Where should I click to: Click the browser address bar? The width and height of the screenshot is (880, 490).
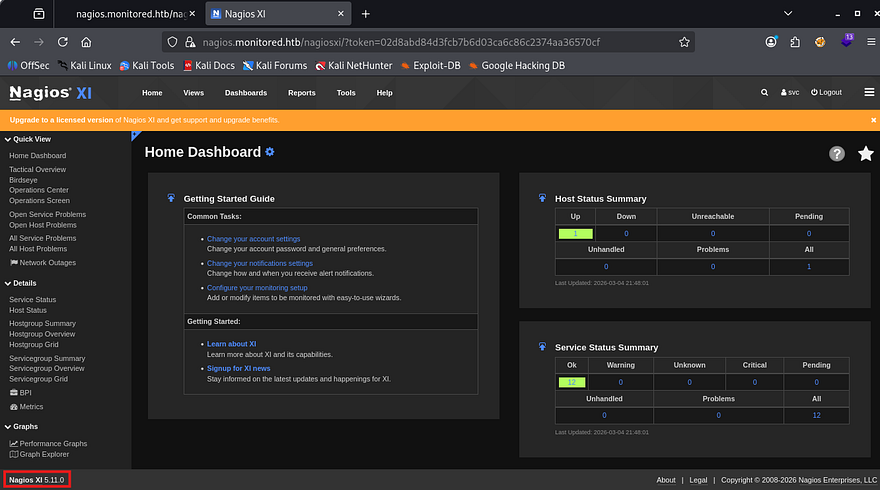point(420,43)
